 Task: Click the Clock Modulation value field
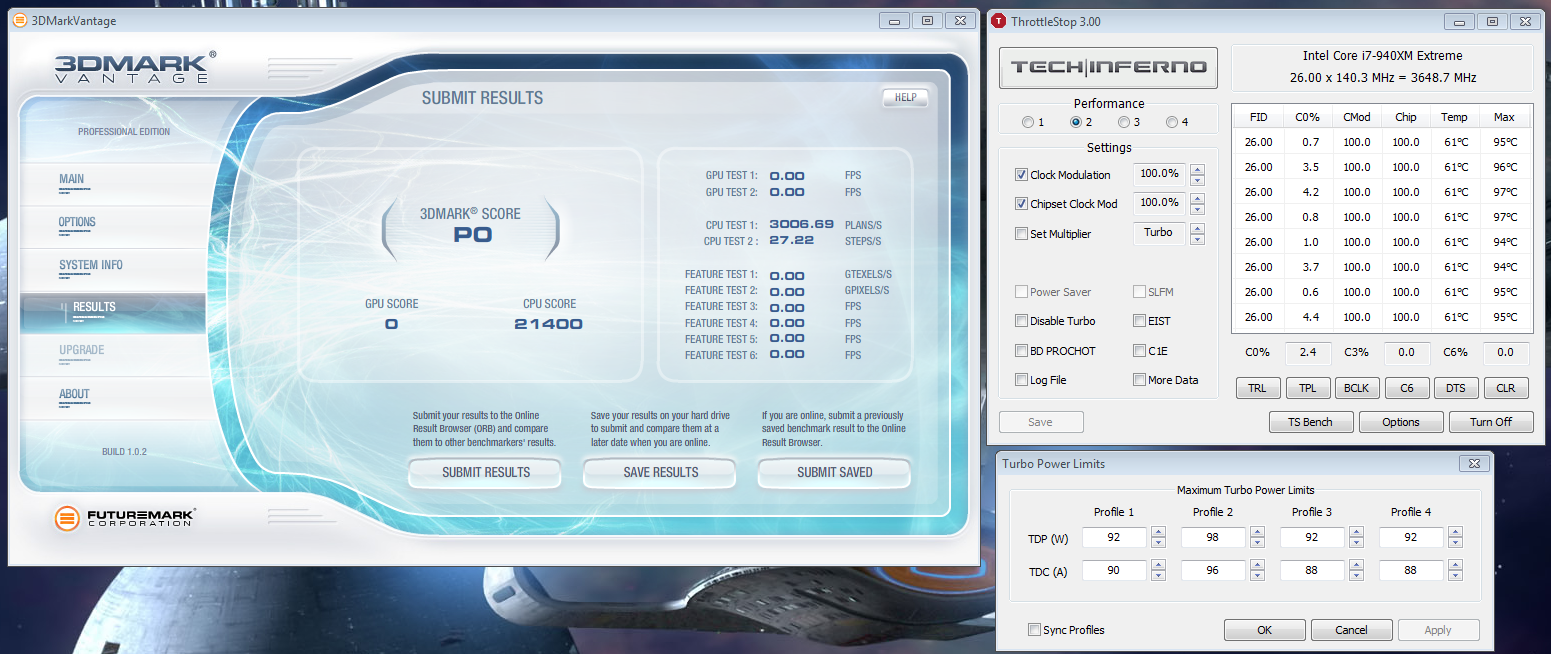pos(1159,174)
